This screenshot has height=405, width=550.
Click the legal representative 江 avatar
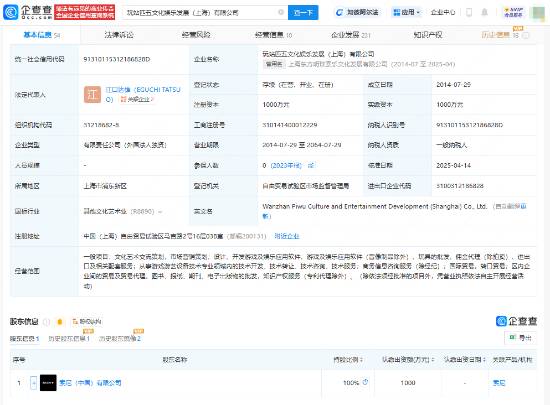(92, 95)
